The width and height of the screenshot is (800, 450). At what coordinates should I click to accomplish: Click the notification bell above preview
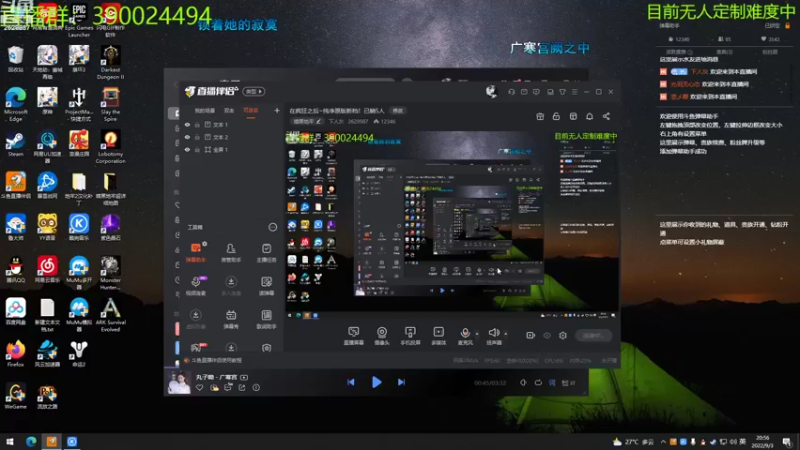pyautogui.click(x=589, y=116)
